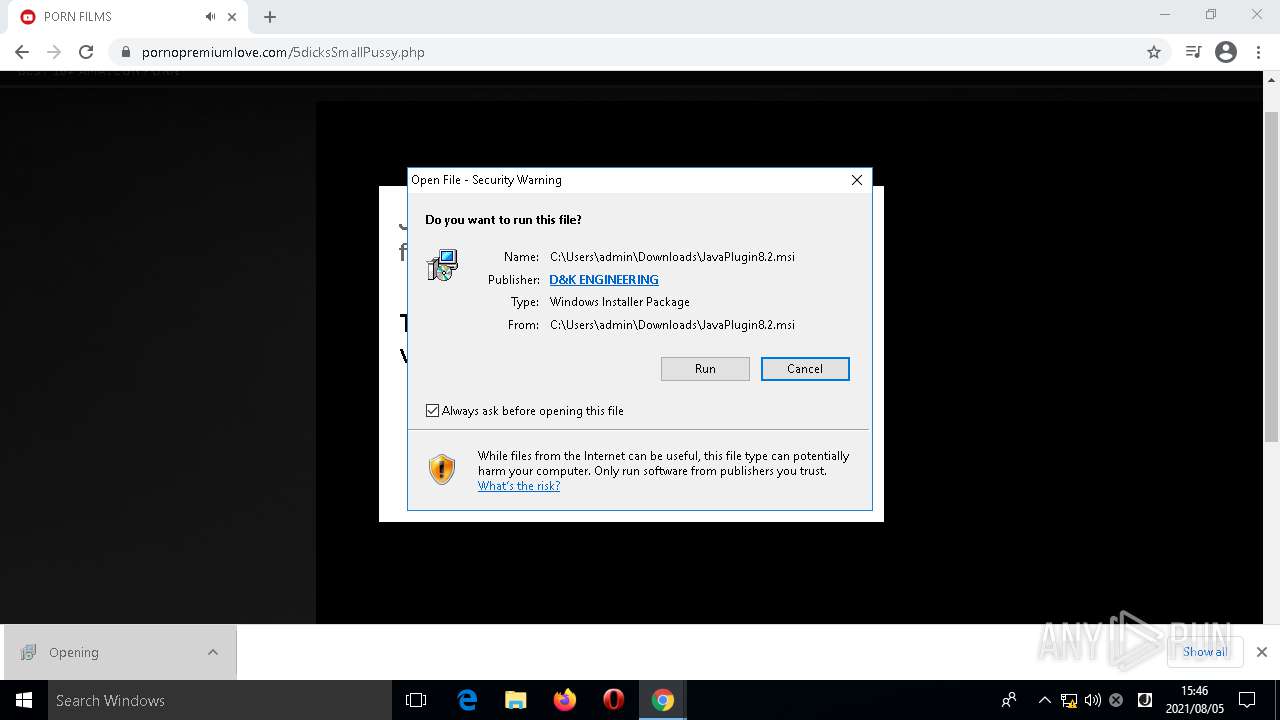Expand the Opening download item options chevron
1280x720 pixels.
pos(213,653)
